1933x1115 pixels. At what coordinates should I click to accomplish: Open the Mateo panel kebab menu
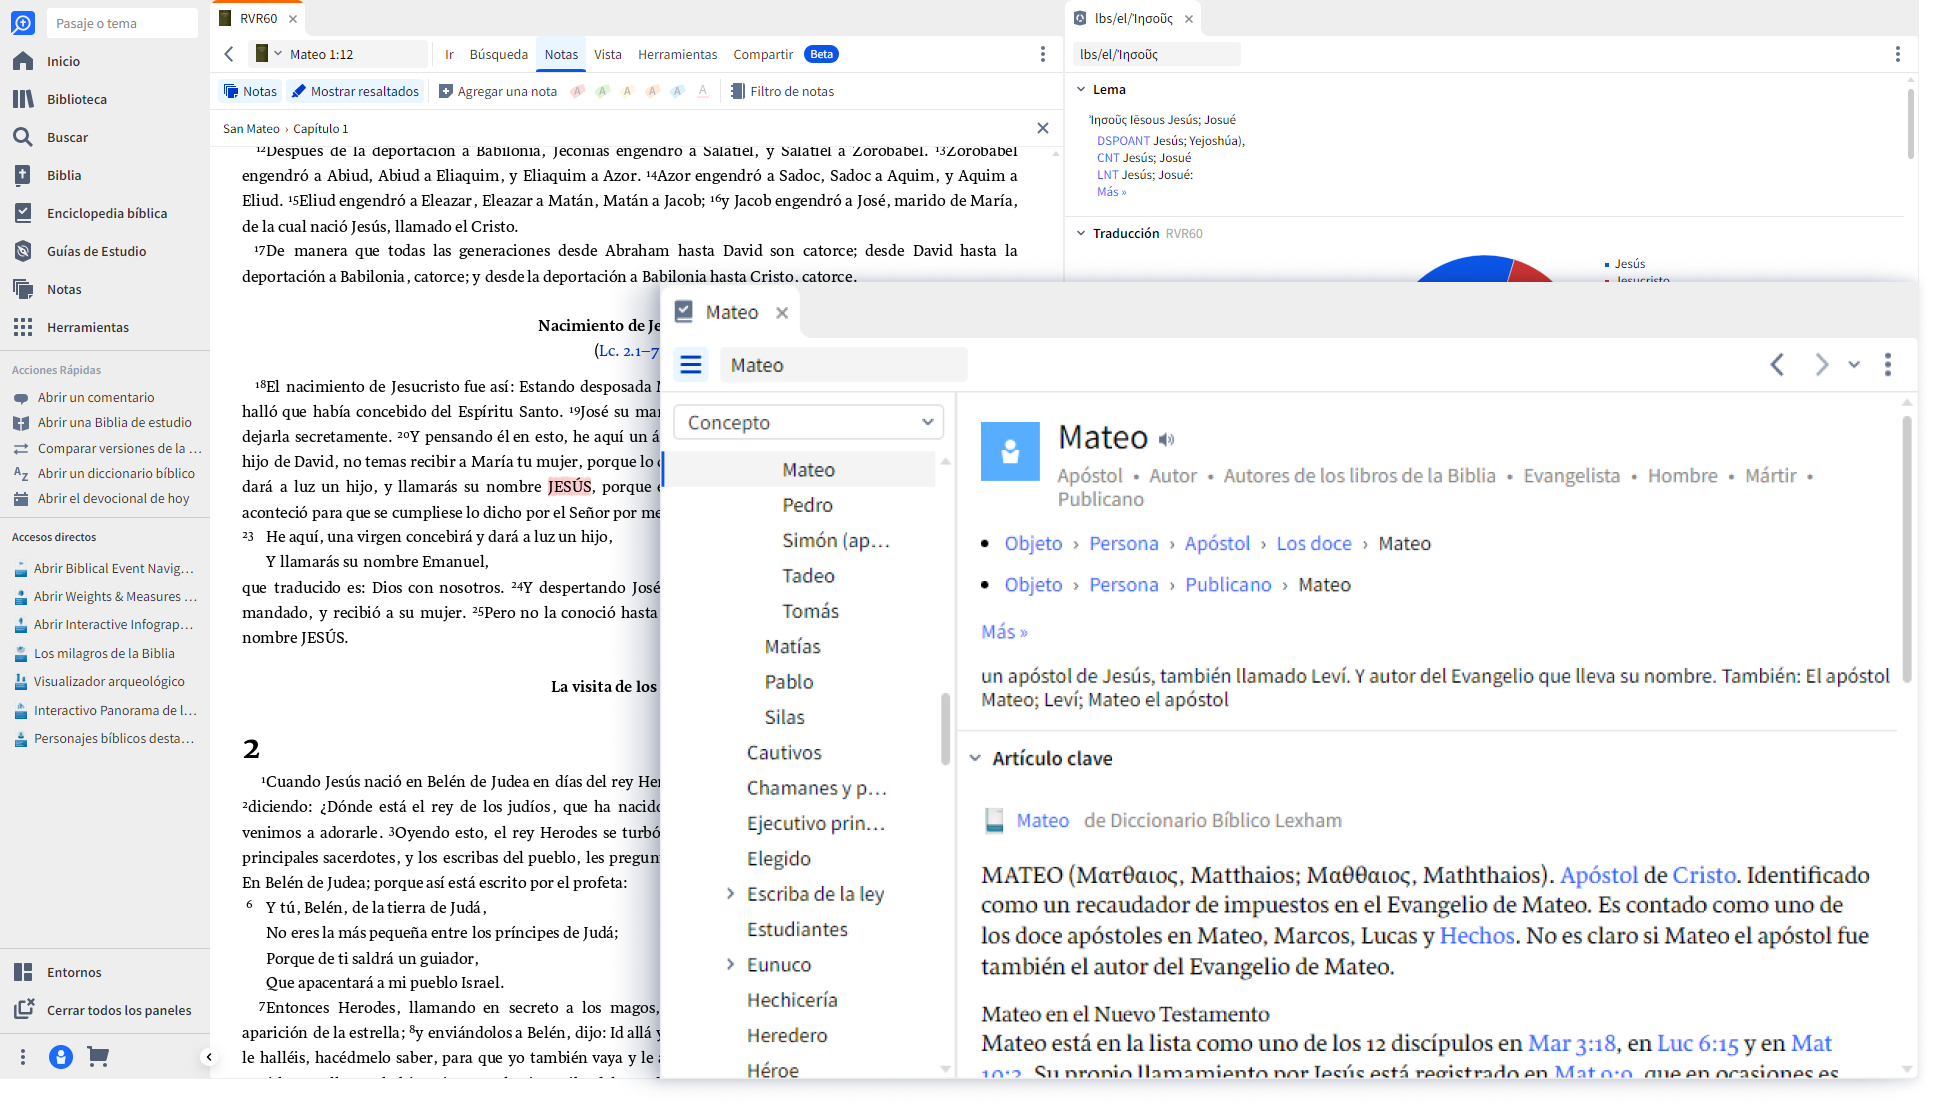(x=1888, y=365)
